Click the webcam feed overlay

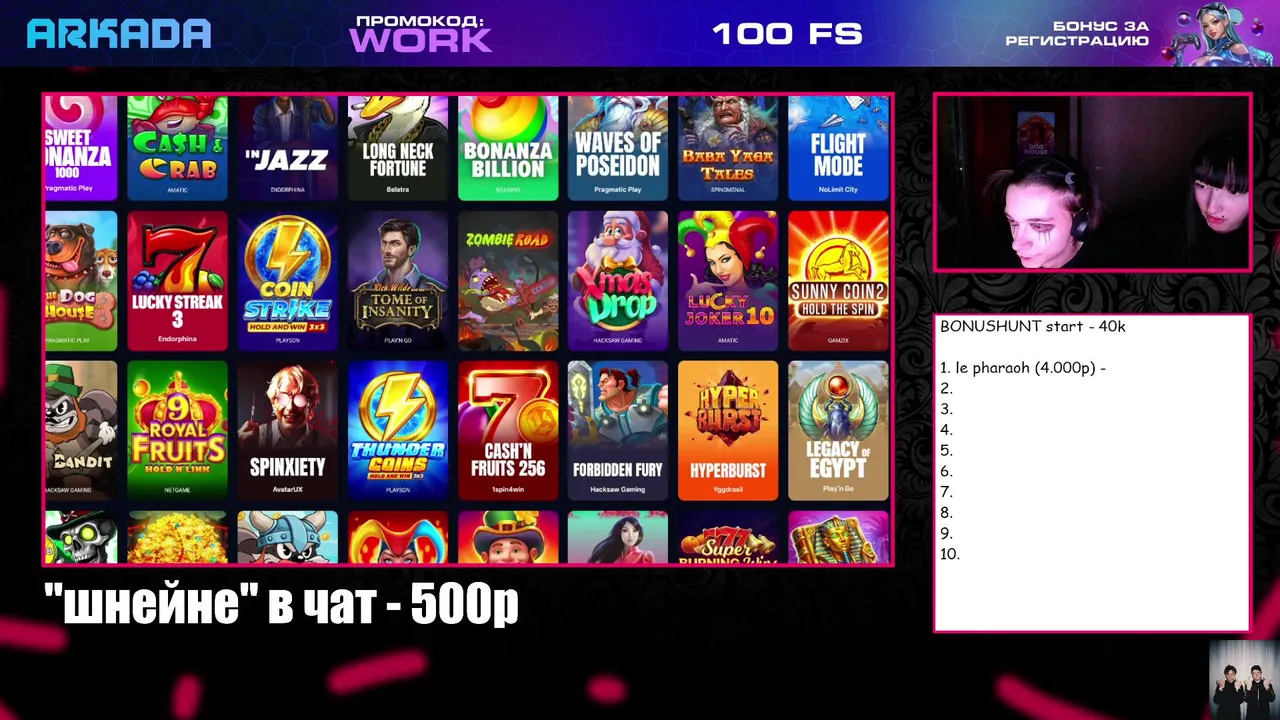tap(1092, 182)
